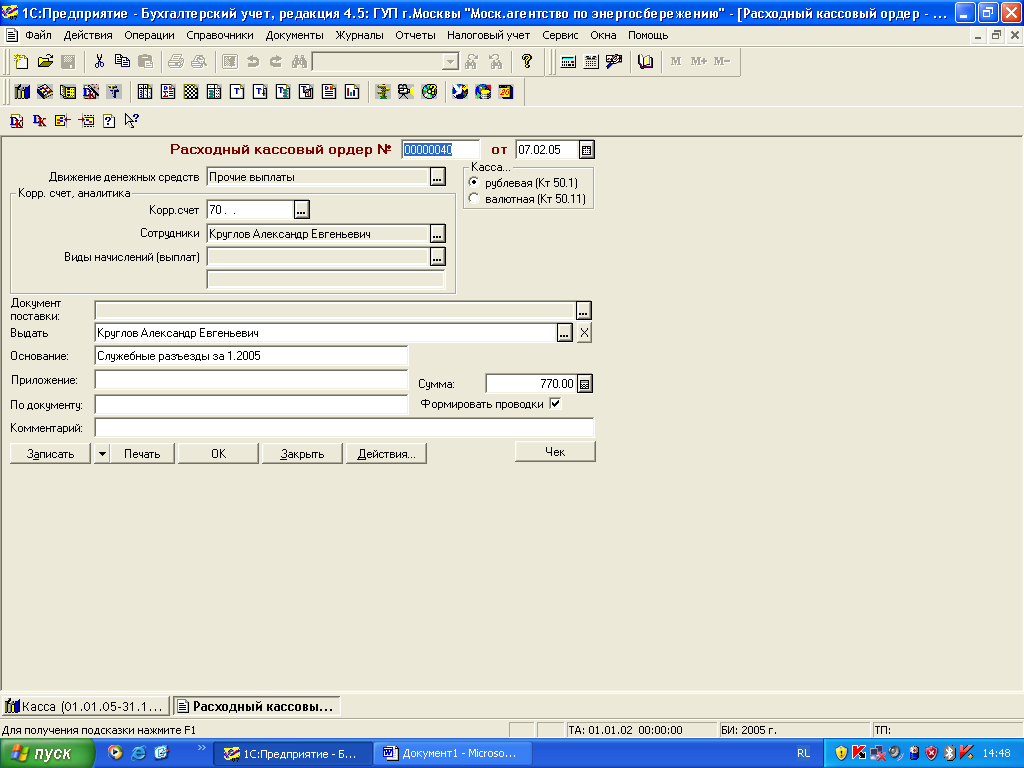Clear the Выдать field with X button
Screen dimensions: 1024x768
(x=584, y=333)
